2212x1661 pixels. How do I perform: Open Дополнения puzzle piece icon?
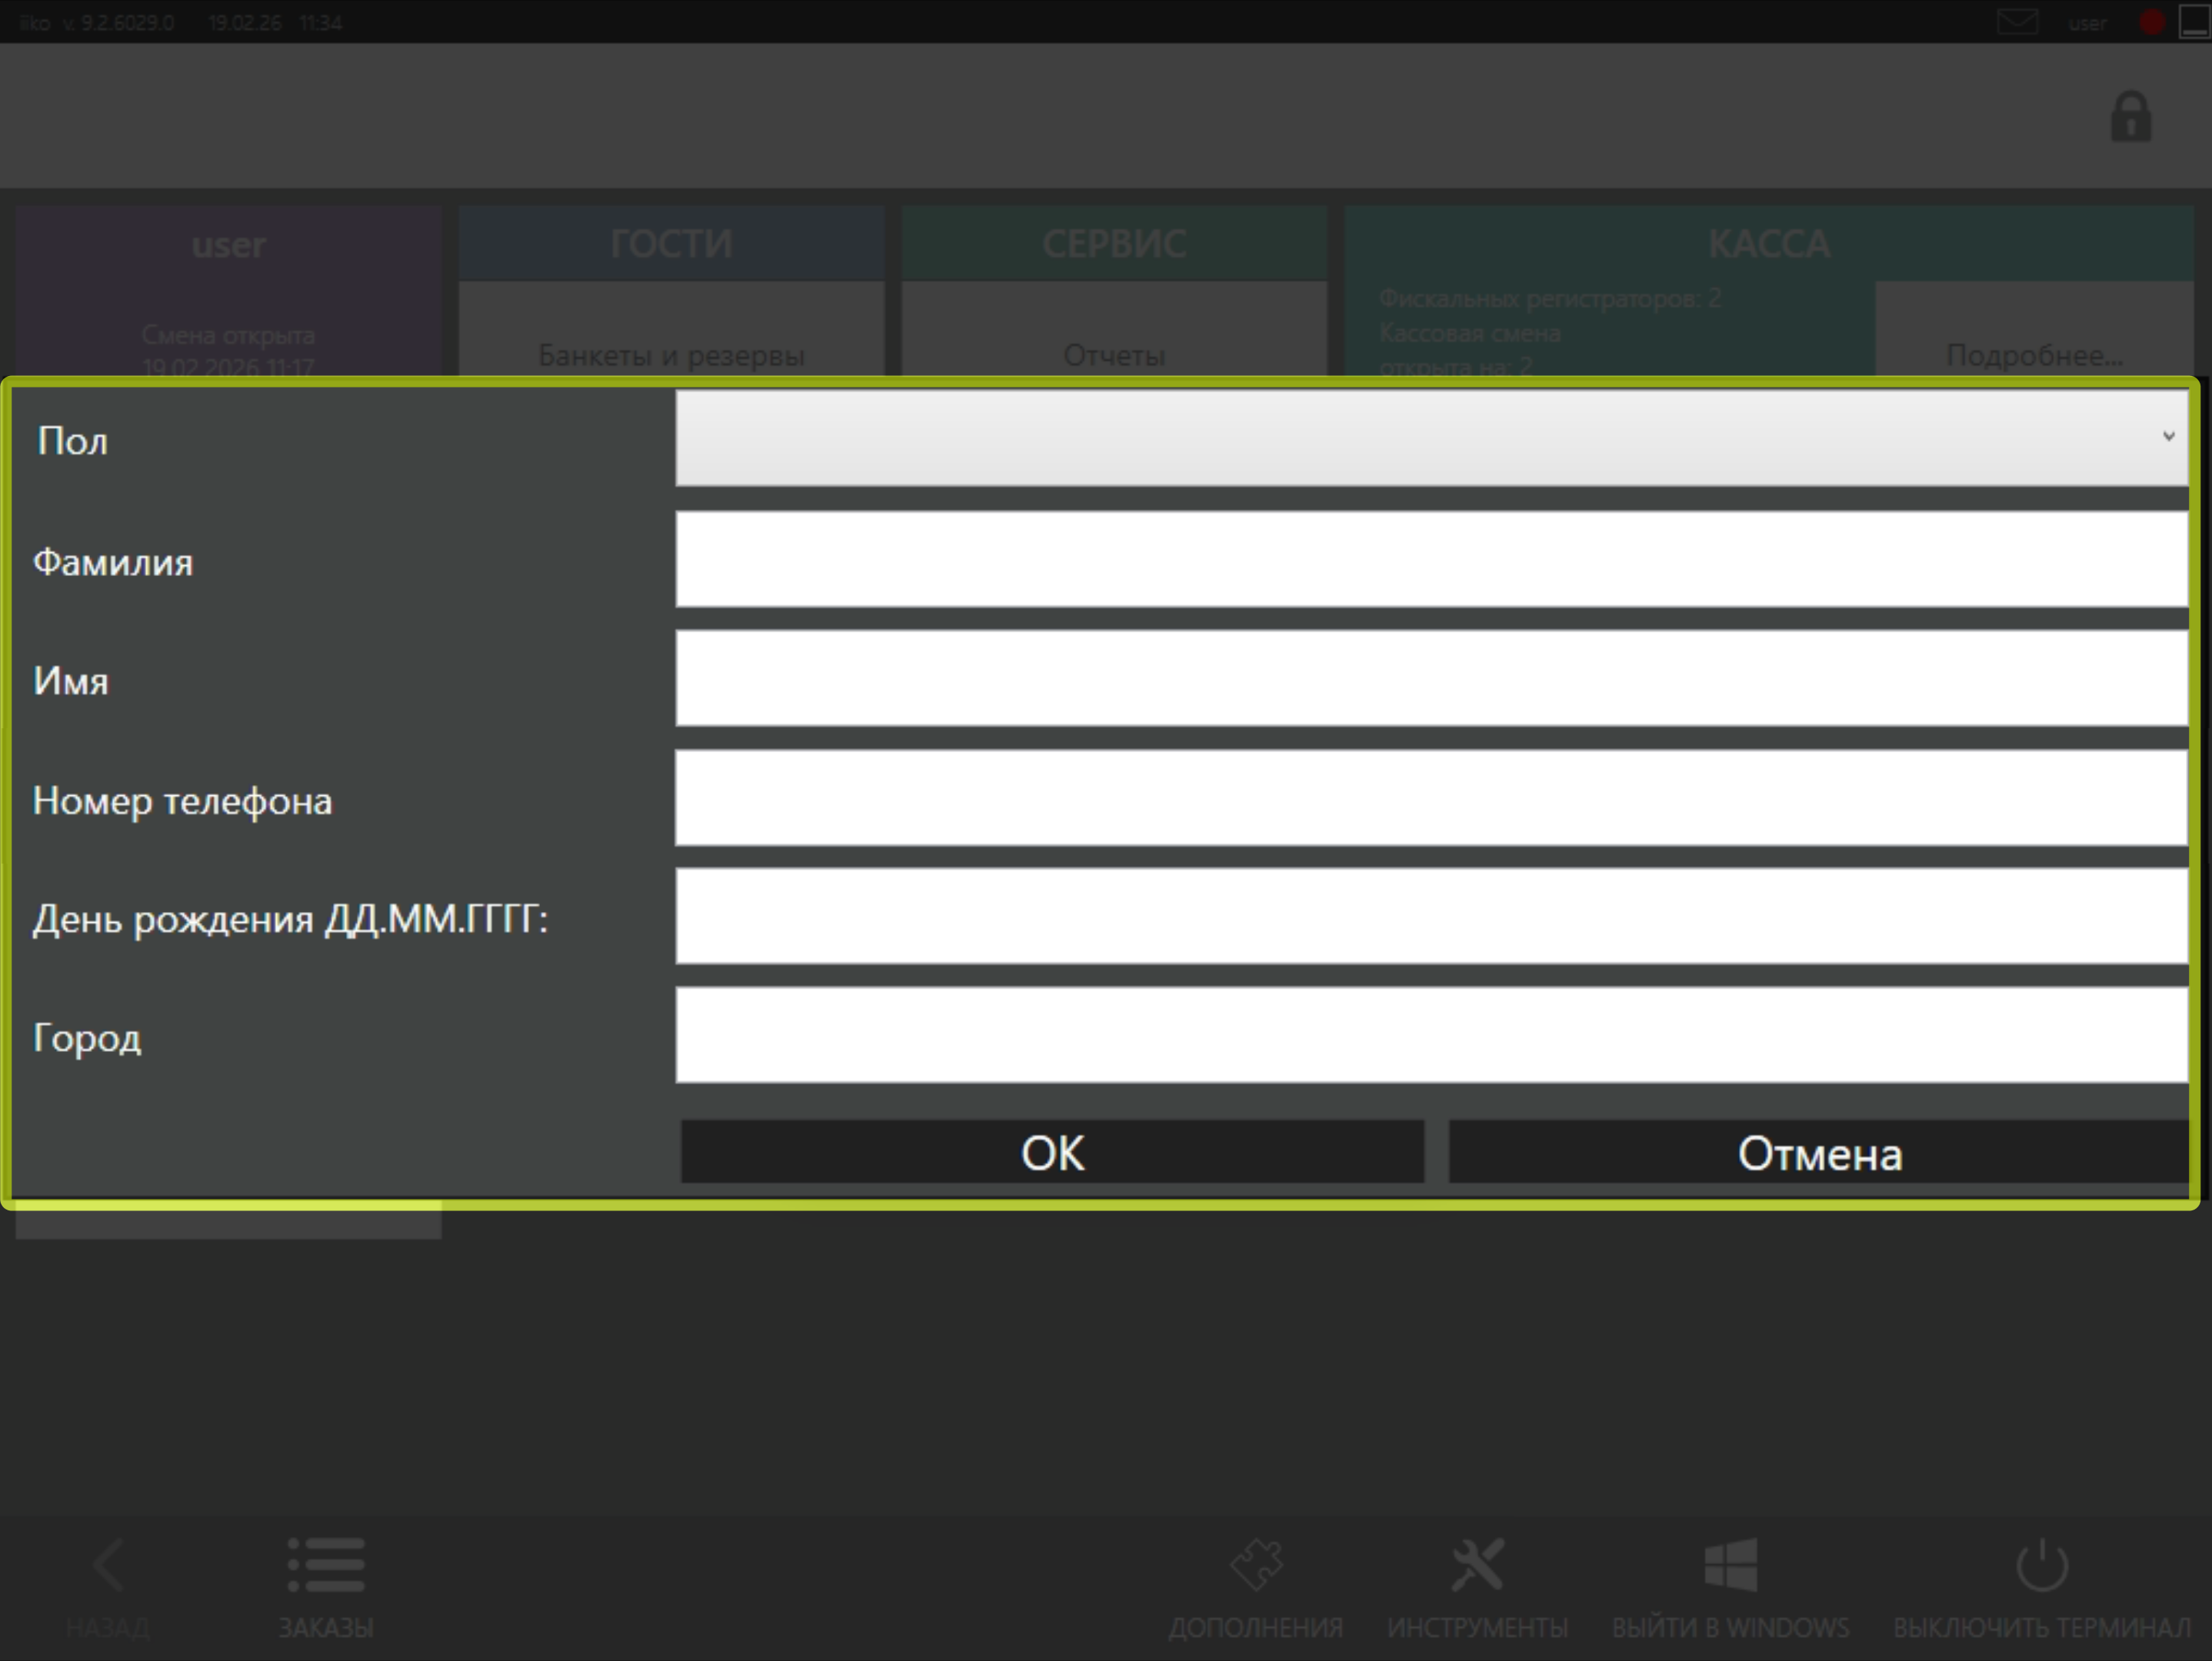1256,1565
